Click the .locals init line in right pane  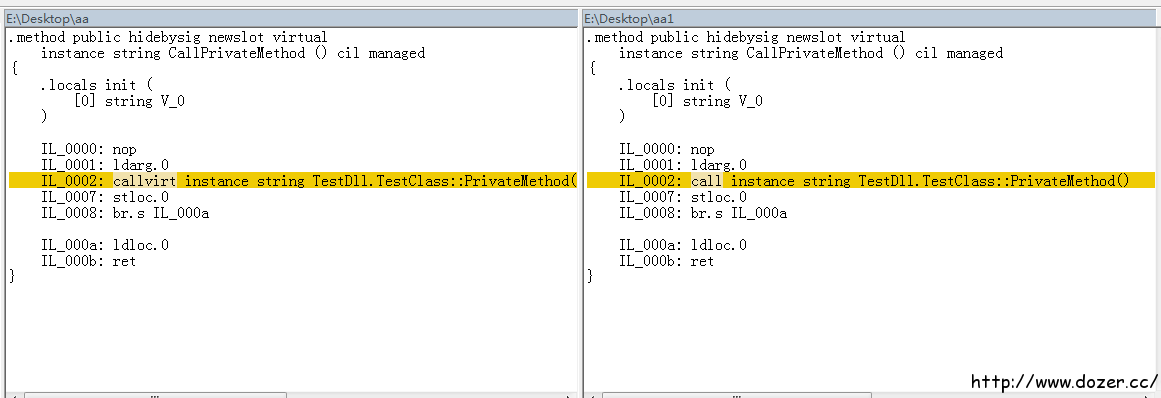(x=675, y=85)
